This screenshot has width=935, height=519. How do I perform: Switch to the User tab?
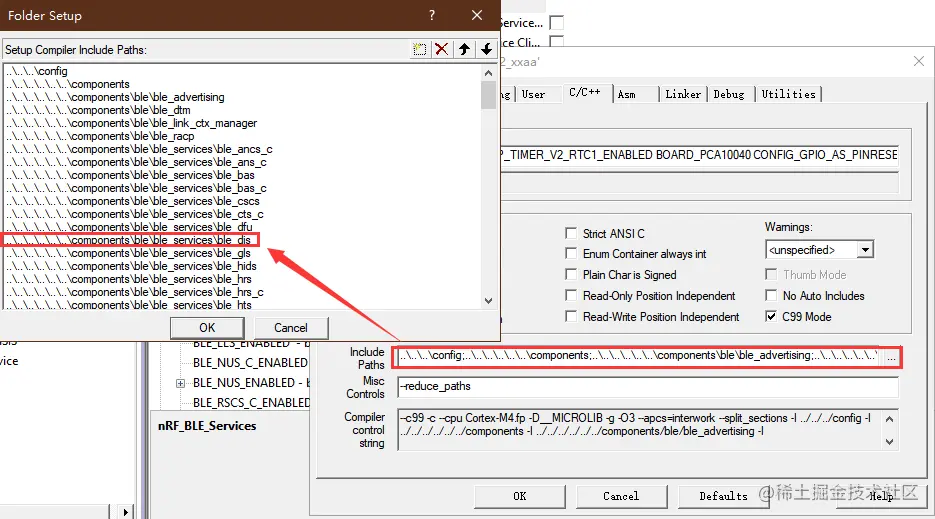click(x=533, y=94)
